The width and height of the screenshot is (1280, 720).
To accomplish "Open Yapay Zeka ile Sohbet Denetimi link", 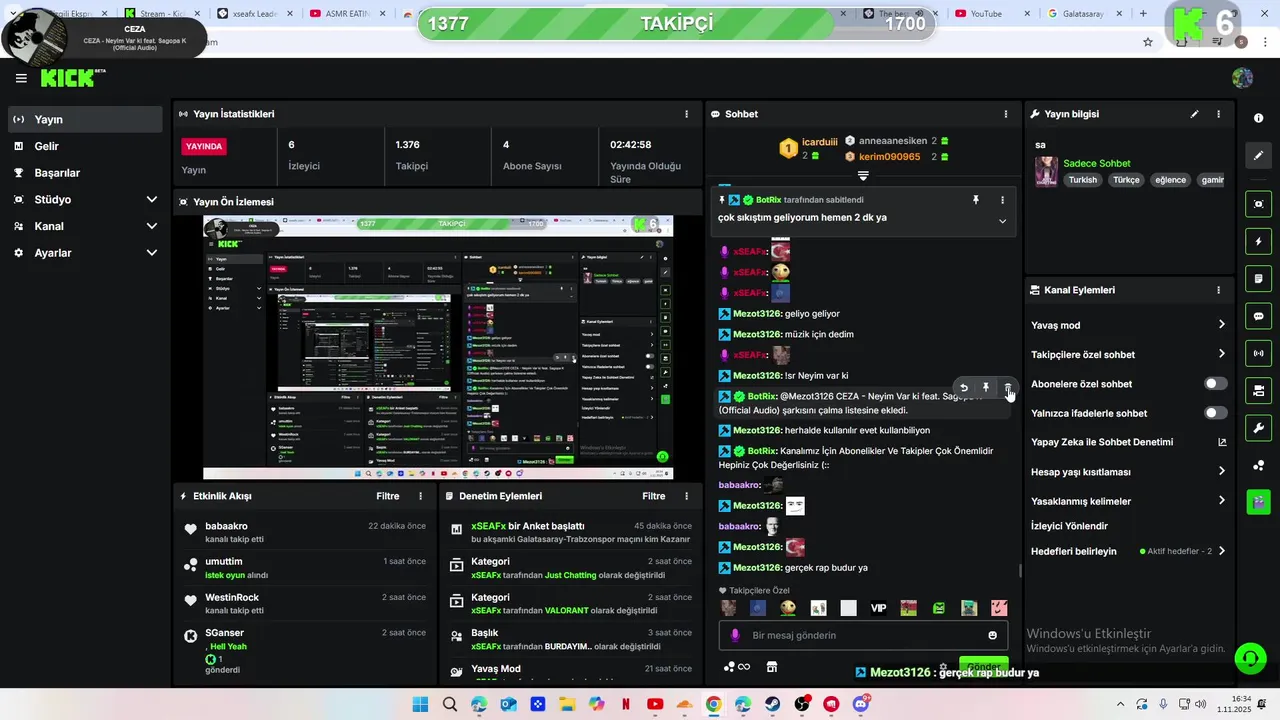I will coord(1128,442).
